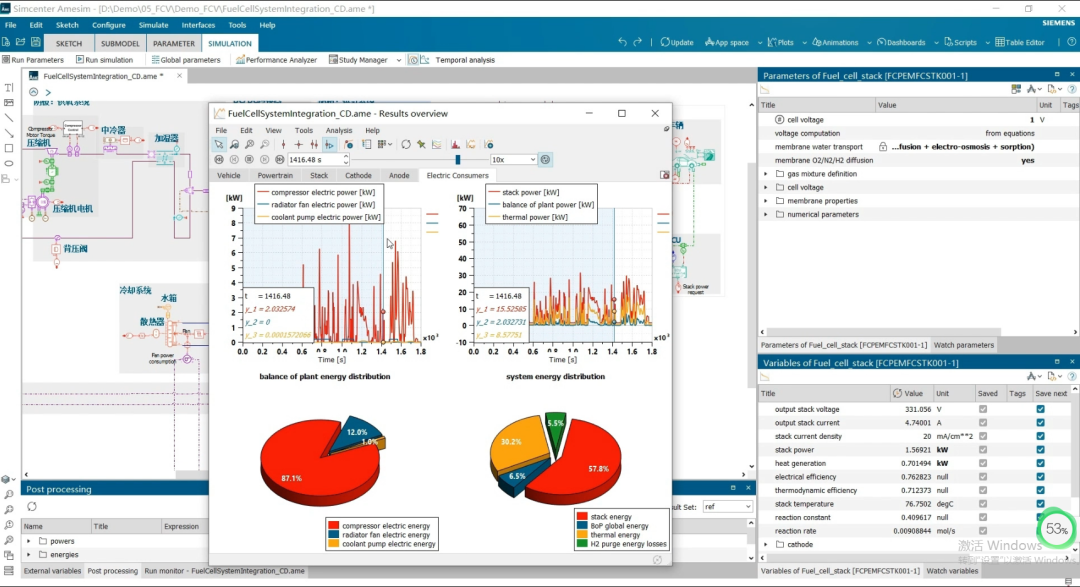
Task: Open Global parameters
Action: tap(186, 60)
